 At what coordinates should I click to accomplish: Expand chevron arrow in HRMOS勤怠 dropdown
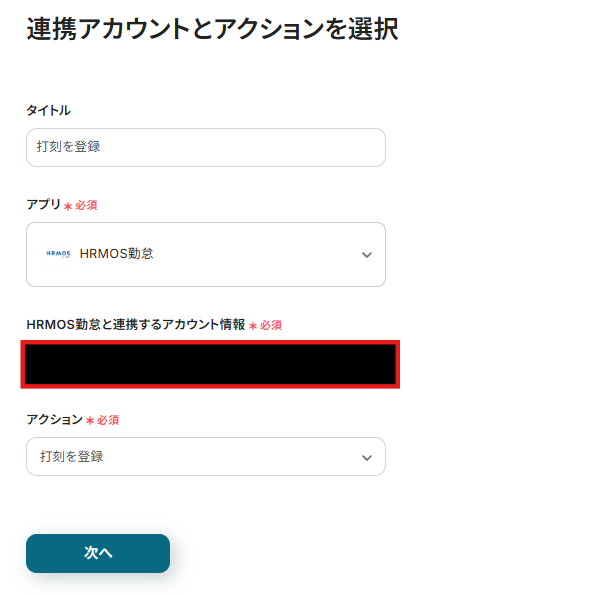tap(366, 255)
